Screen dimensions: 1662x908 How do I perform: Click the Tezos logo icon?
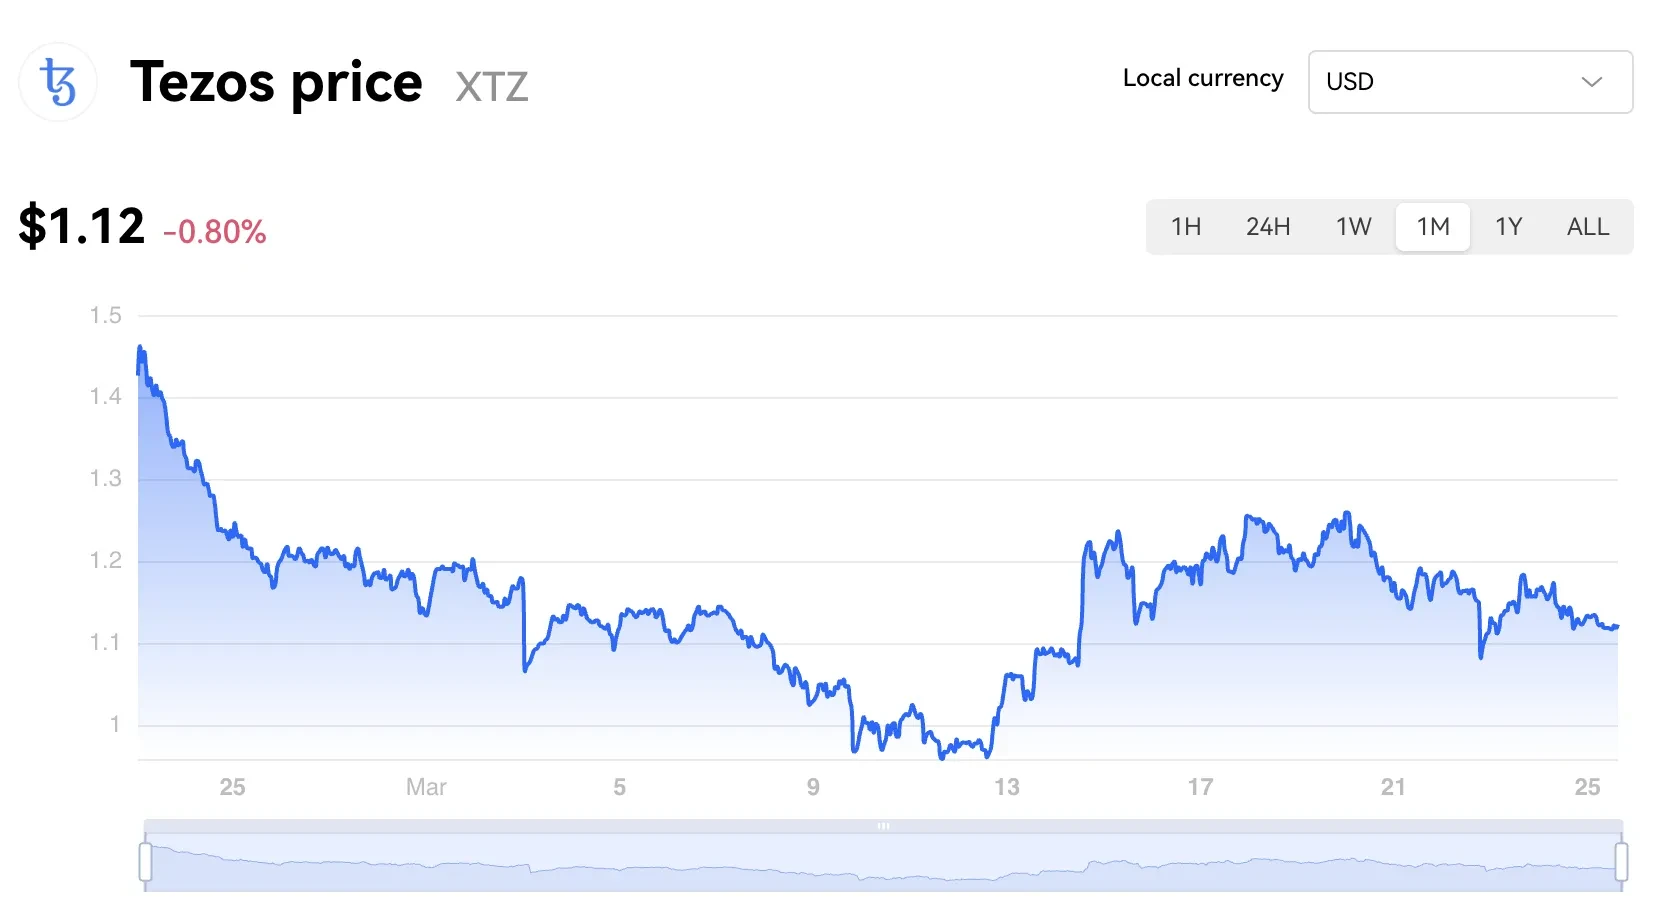click(x=57, y=82)
